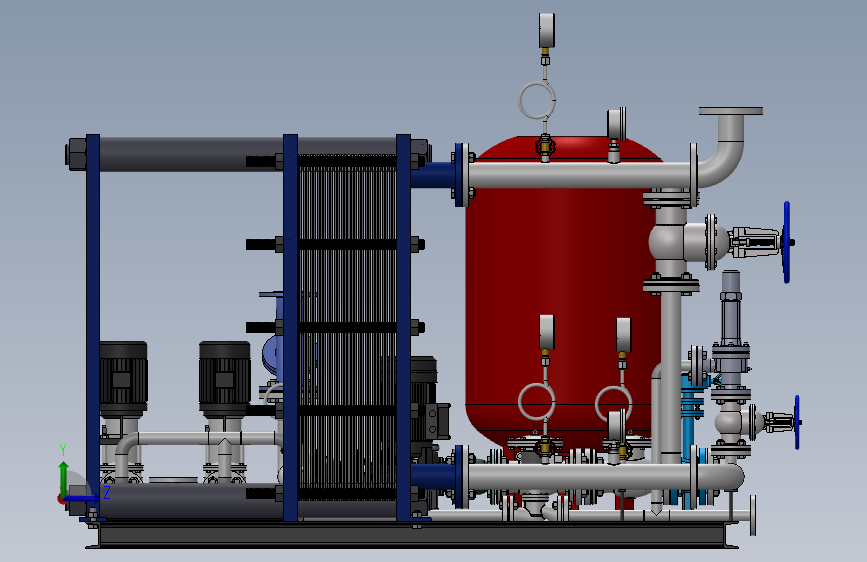Viewport: 867px width, 562px height.
Task: Select the far-left blue support column
Action: pos(93,326)
